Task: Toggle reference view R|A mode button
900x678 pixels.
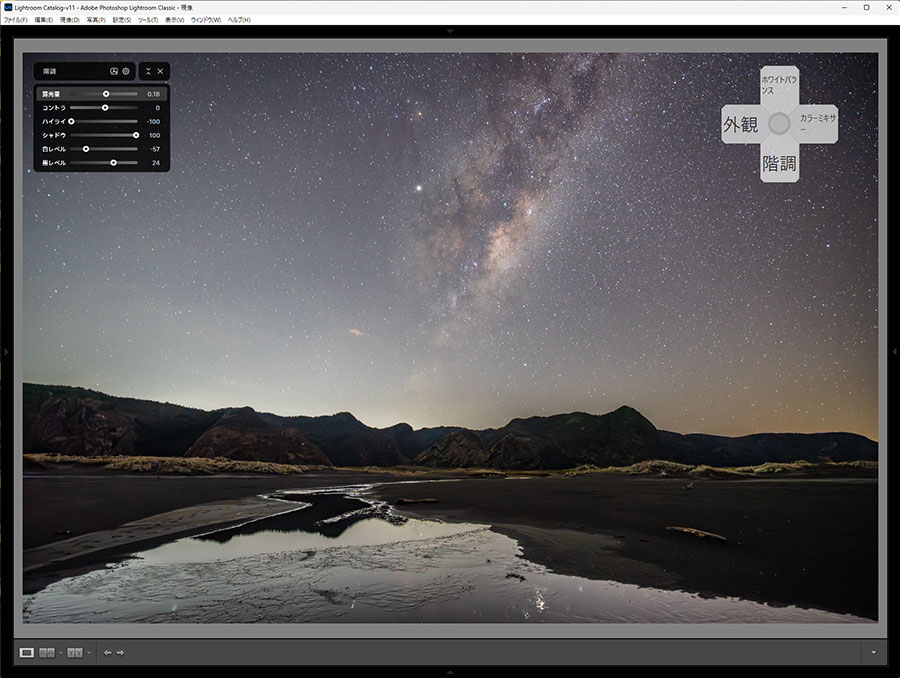Action: [47, 653]
